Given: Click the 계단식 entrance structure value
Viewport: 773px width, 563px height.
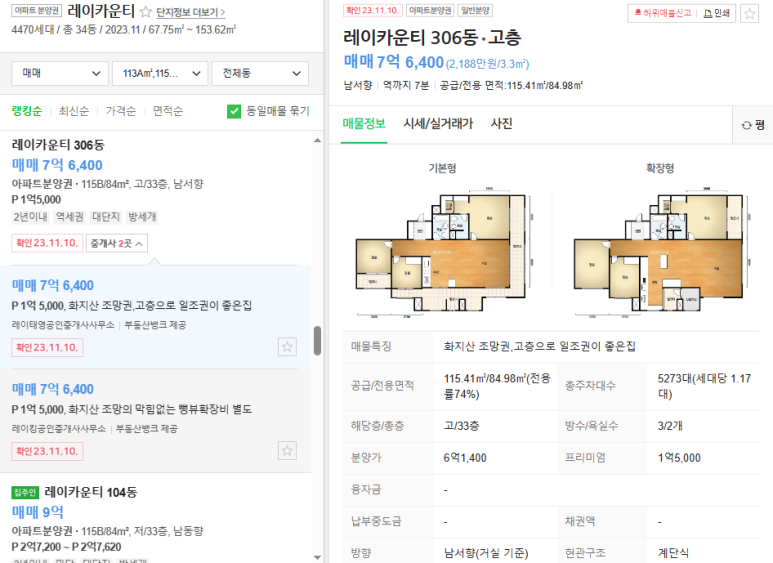Looking at the screenshot, I should click(x=673, y=553).
